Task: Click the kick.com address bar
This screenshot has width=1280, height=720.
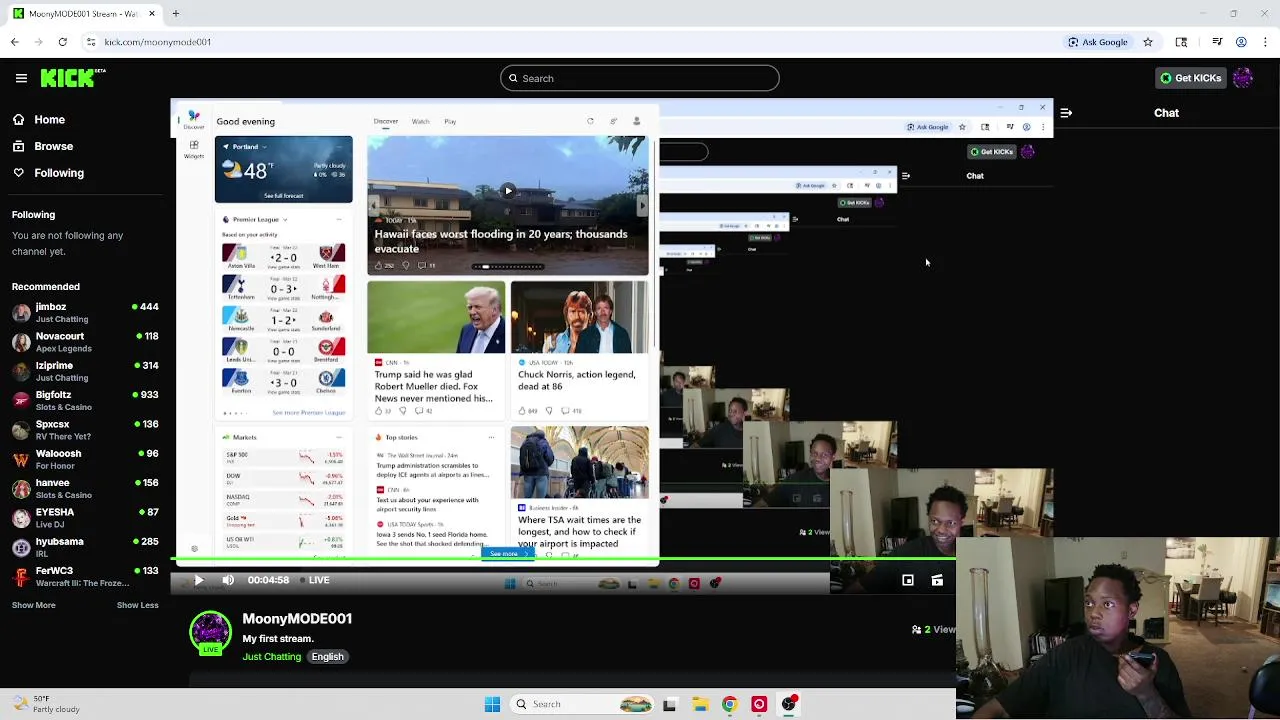Action: click(x=570, y=42)
